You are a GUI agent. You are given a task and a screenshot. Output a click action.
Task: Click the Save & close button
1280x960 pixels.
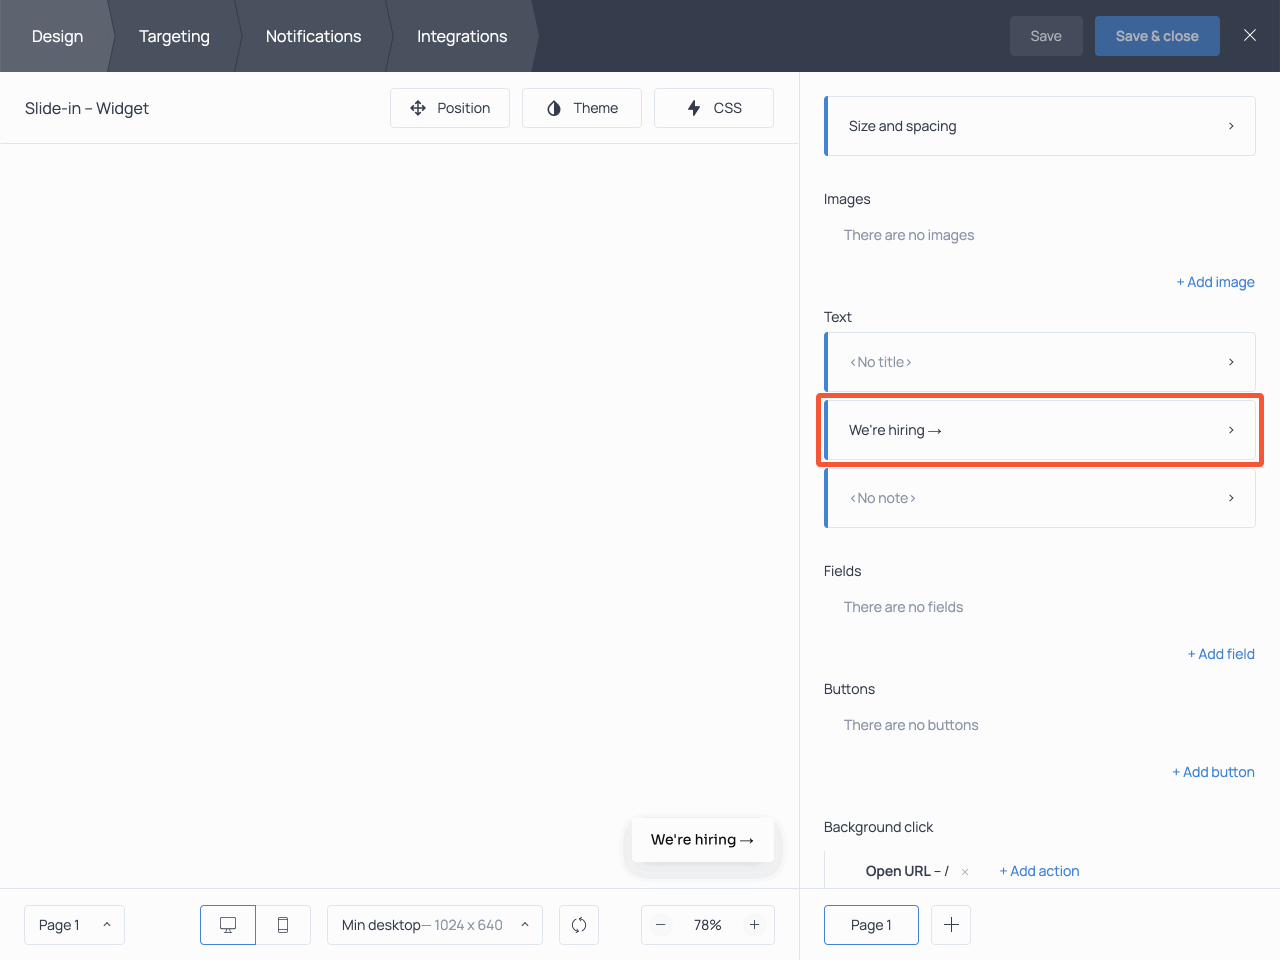pos(1157,35)
